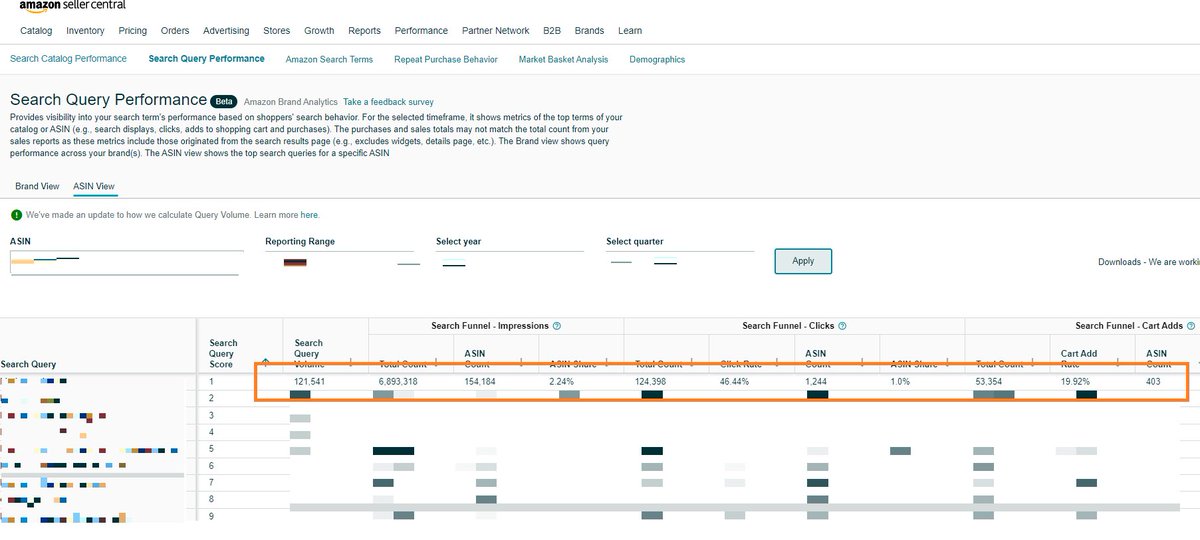Viewport: 1200px width, 540px height.
Task: Open the Reports menu
Action: (365, 31)
